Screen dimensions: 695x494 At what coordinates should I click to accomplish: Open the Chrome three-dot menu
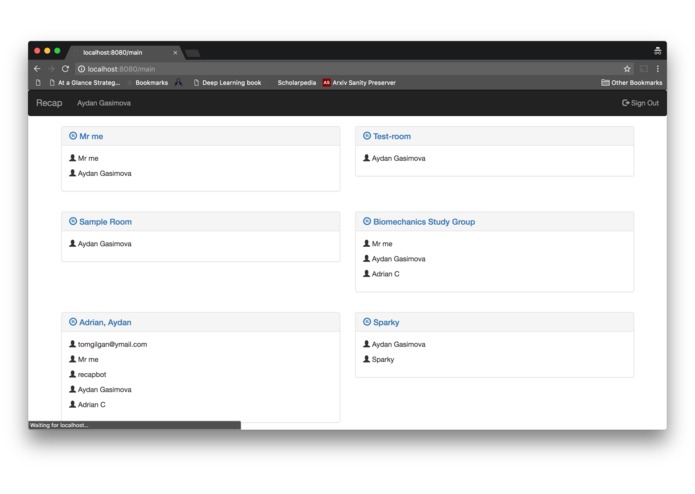point(658,69)
